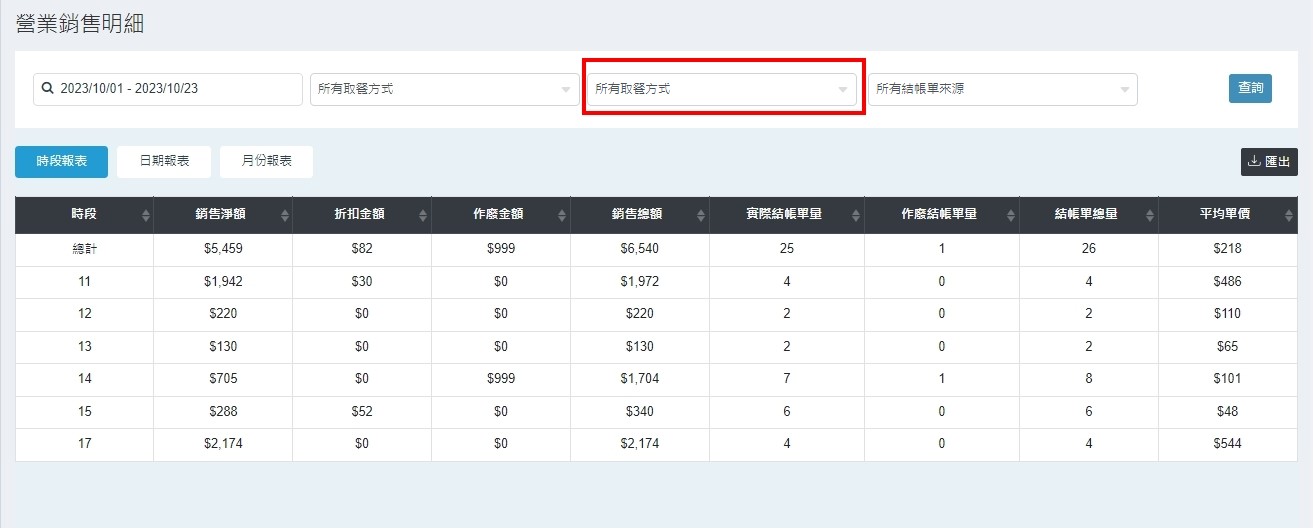Sort by 時段 column sort arrows
The width and height of the screenshot is (1313, 529).
[146, 215]
